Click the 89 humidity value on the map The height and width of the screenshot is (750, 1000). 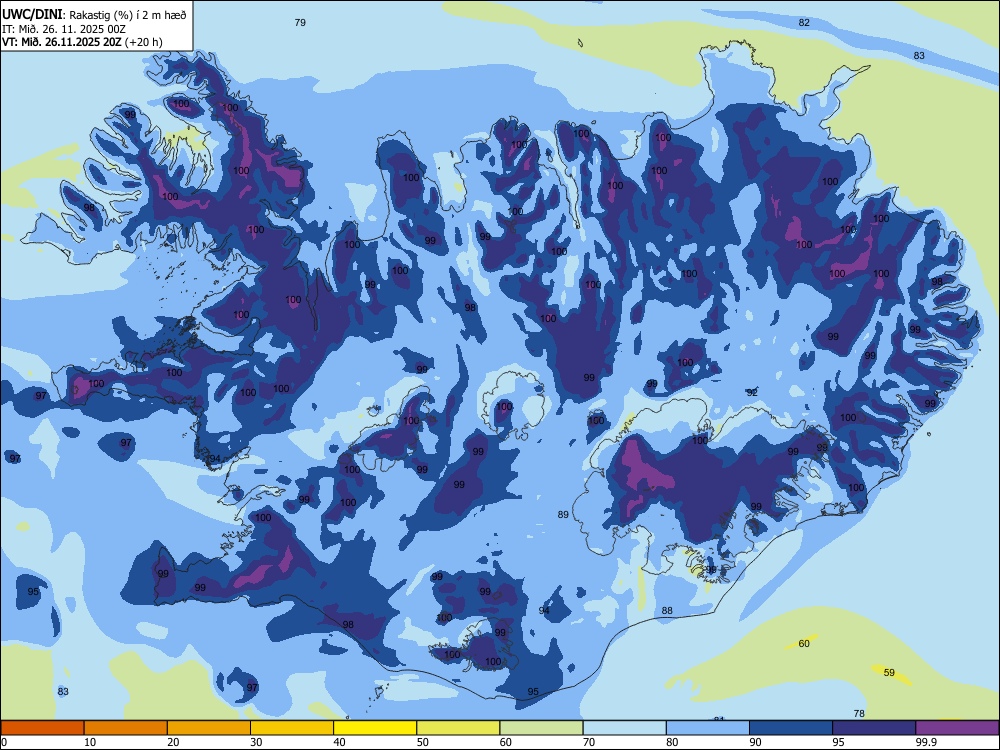[x=563, y=515]
